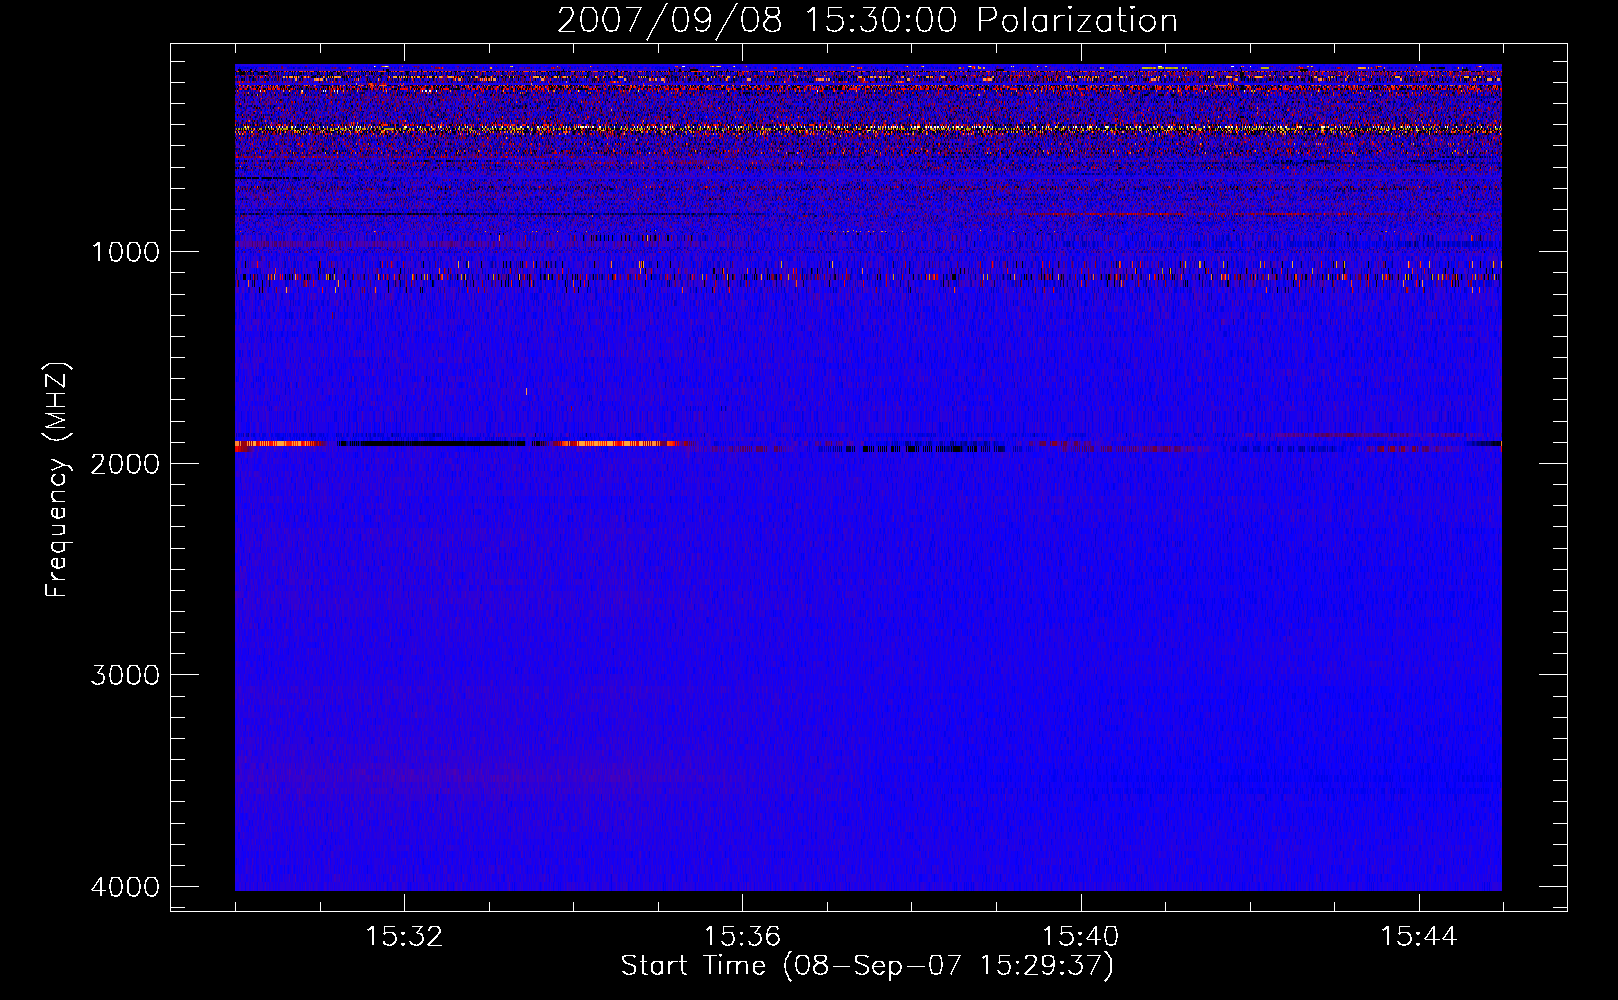The image size is (1618, 1000).
Task: Click the 3000 frequency tick label
Action: tap(126, 675)
